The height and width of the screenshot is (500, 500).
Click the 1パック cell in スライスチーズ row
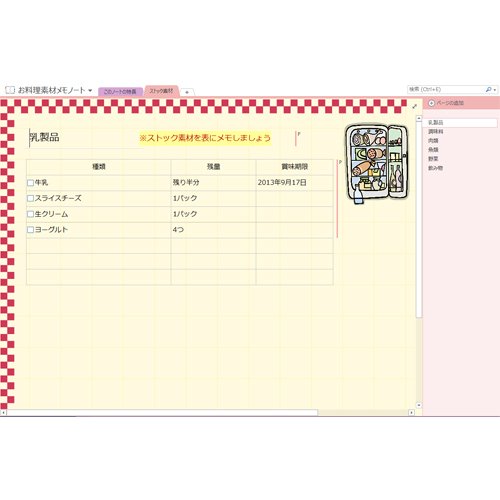tap(213, 198)
